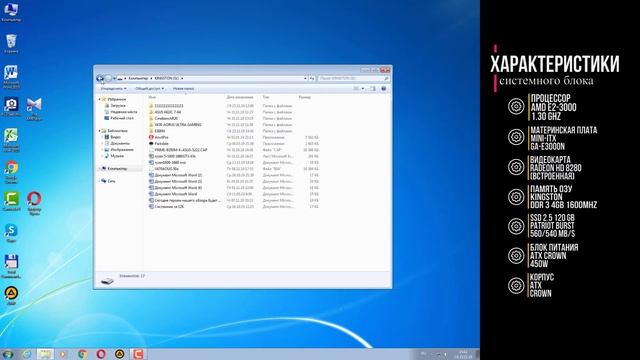Open the Корзина recycle bin desktop icon
Image resolution: width=640 pixels, height=360 pixels.
pyautogui.click(x=11, y=44)
